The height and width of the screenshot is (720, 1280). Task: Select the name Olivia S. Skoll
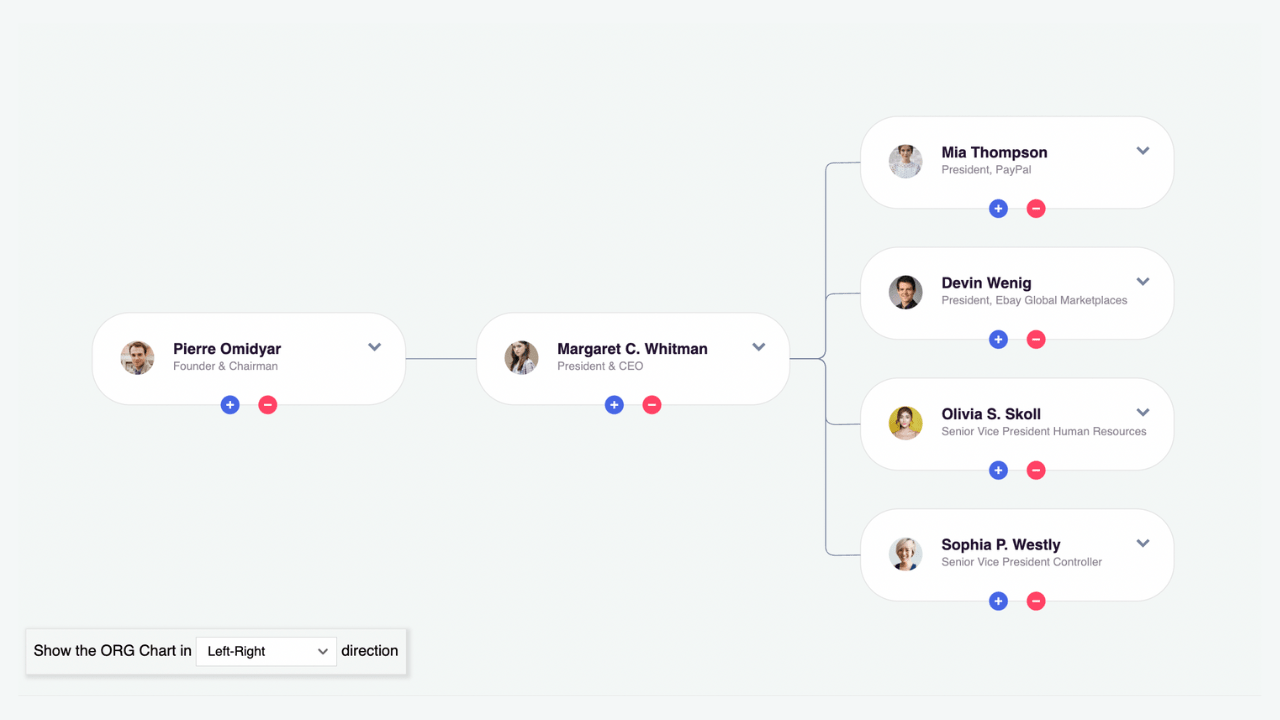(x=991, y=414)
